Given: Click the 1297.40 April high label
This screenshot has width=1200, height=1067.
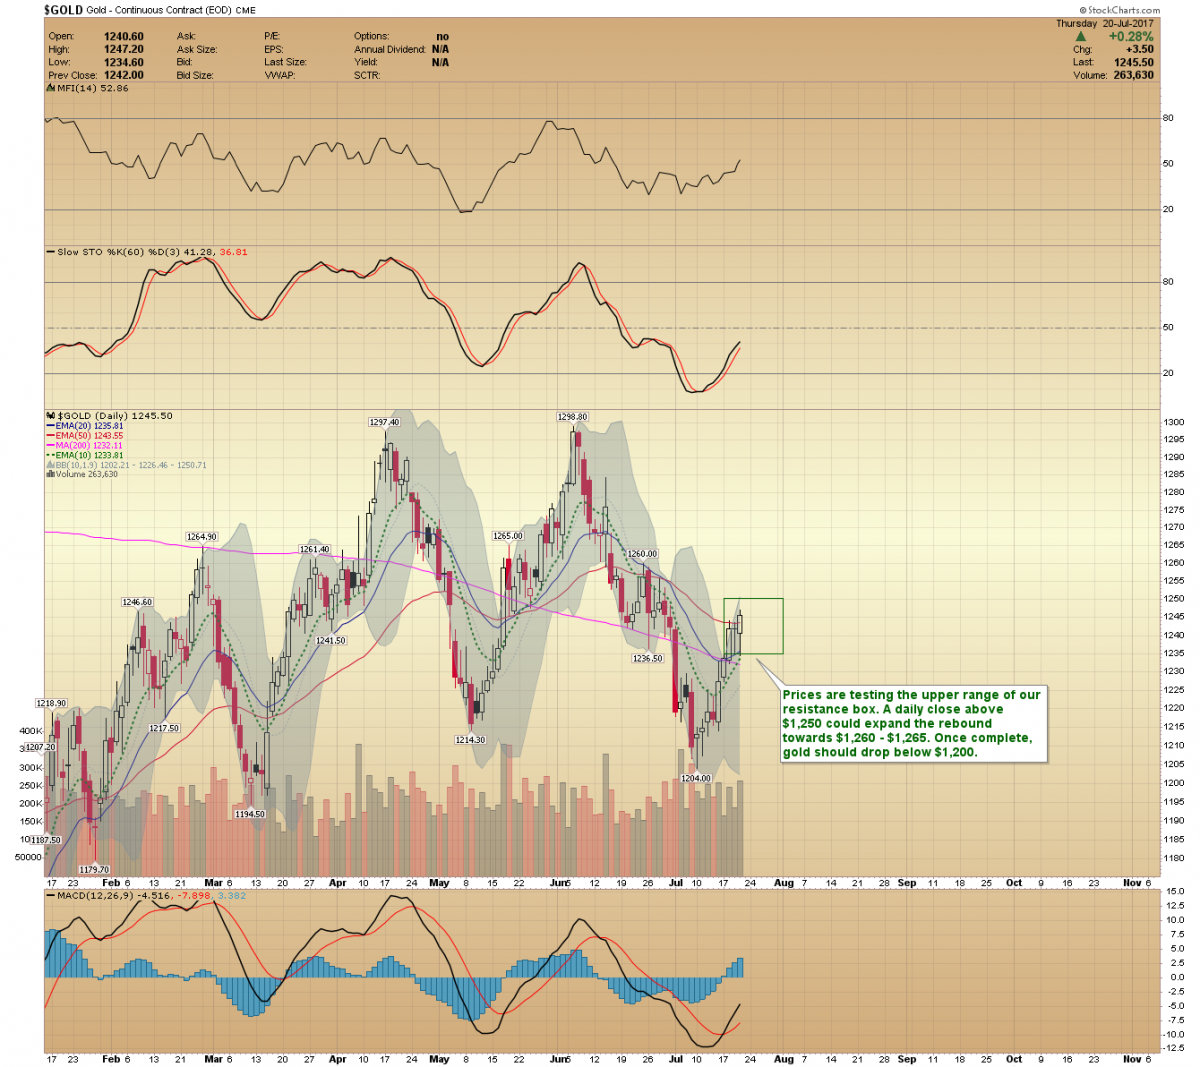Looking at the screenshot, I should pyautogui.click(x=384, y=422).
